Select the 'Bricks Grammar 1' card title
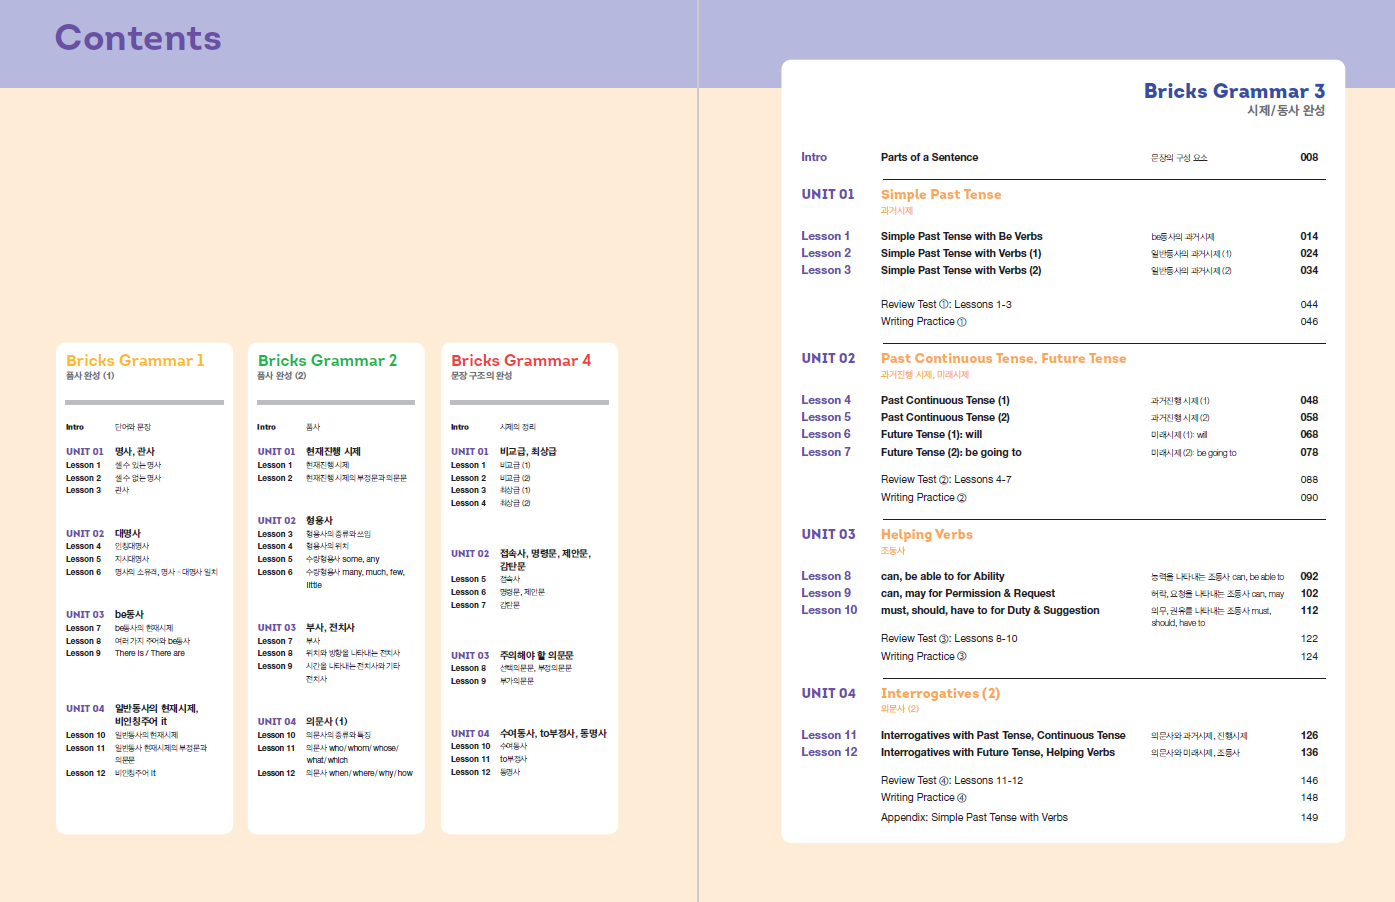 pos(135,360)
